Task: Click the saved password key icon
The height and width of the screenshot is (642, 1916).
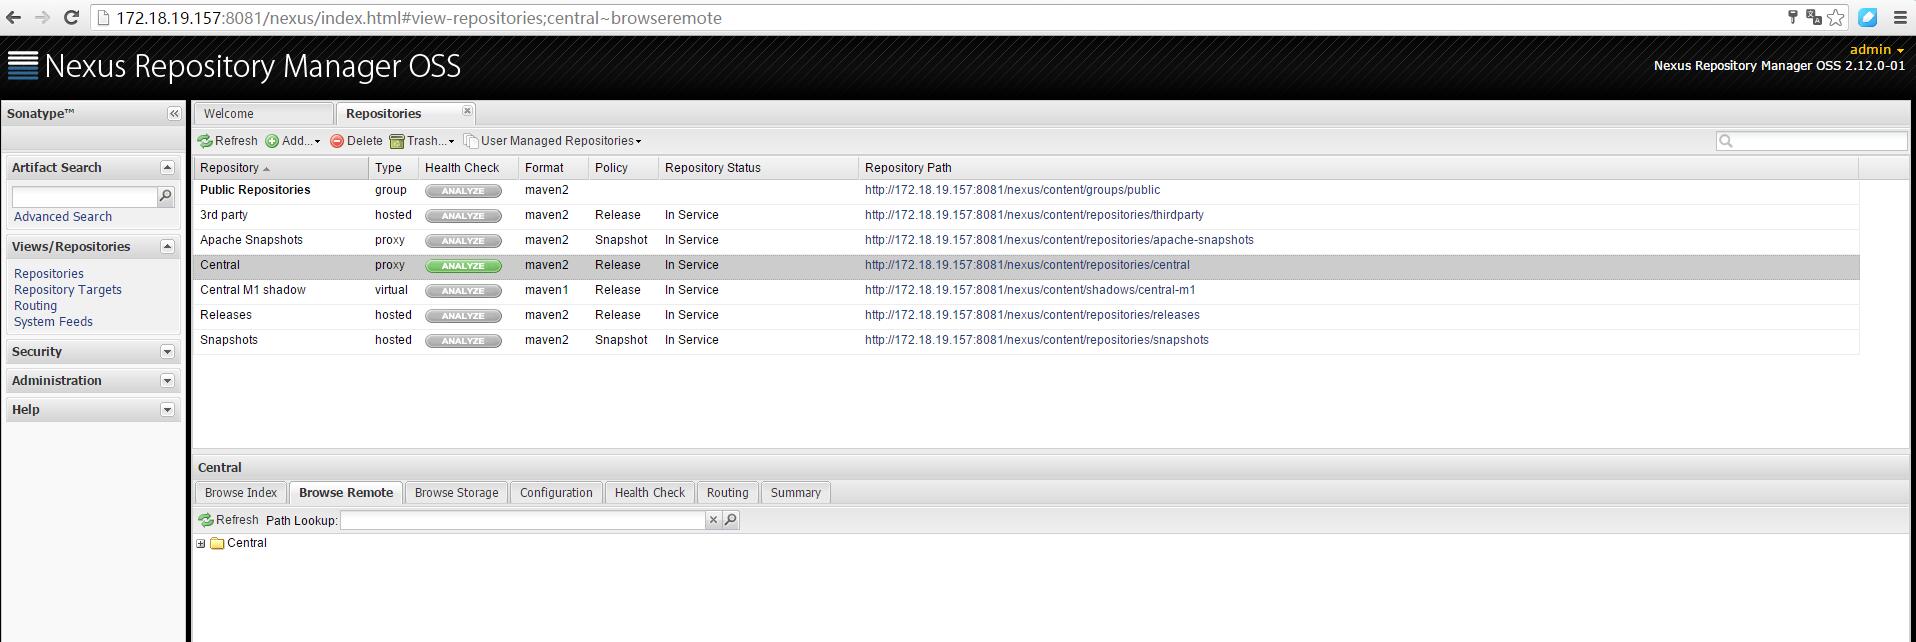Action: click(1793, 17)
